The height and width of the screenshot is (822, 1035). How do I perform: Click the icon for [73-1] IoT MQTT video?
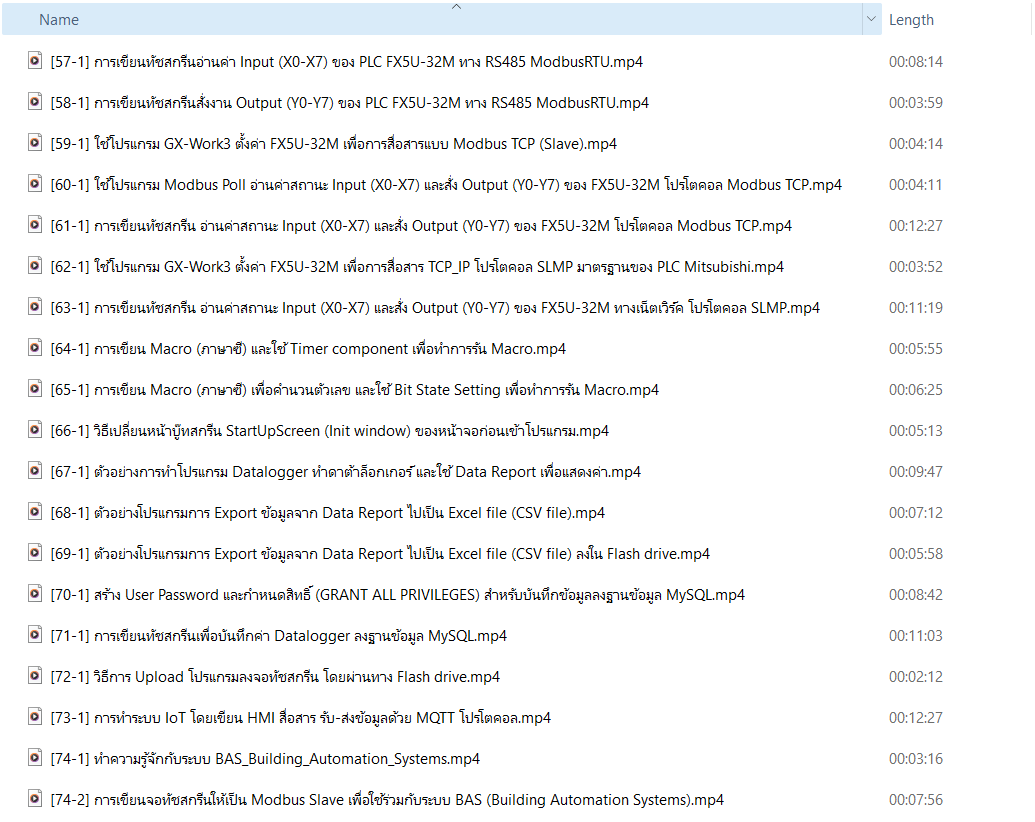pyautogui.click(x=35, y=717)
